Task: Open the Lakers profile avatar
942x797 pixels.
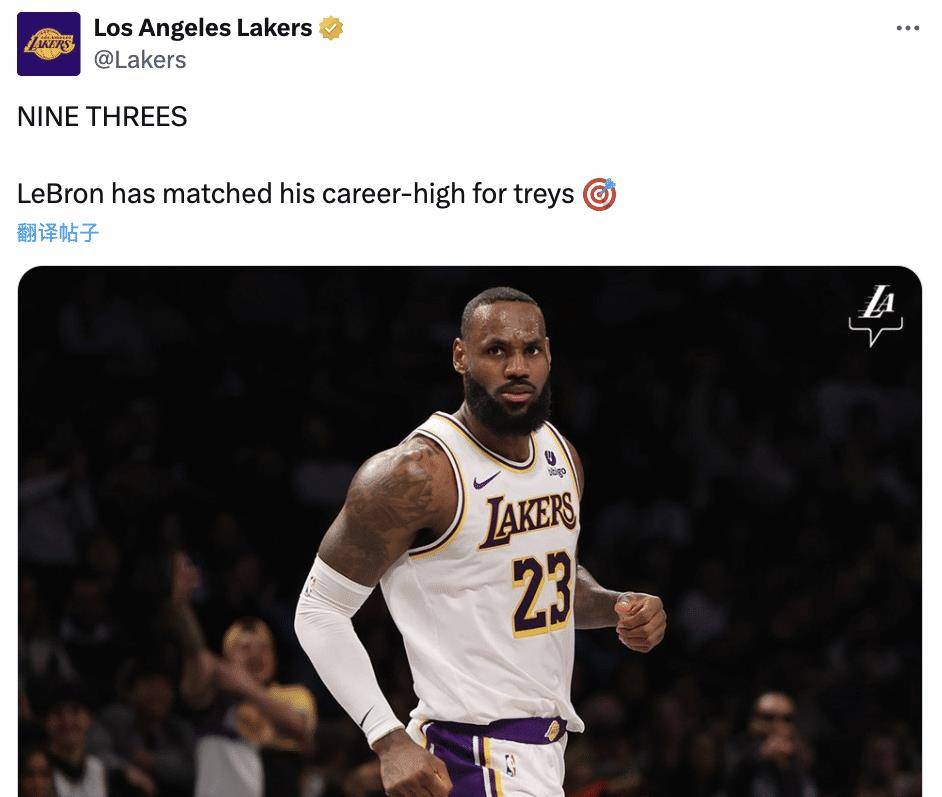Action: pyautogui.click(x=49, y=44)
